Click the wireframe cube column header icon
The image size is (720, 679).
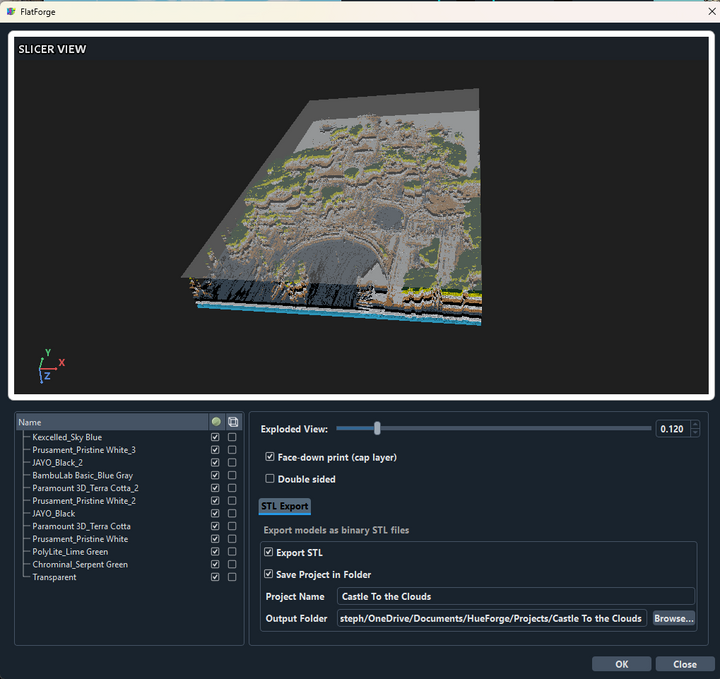[x=233, y=422]
